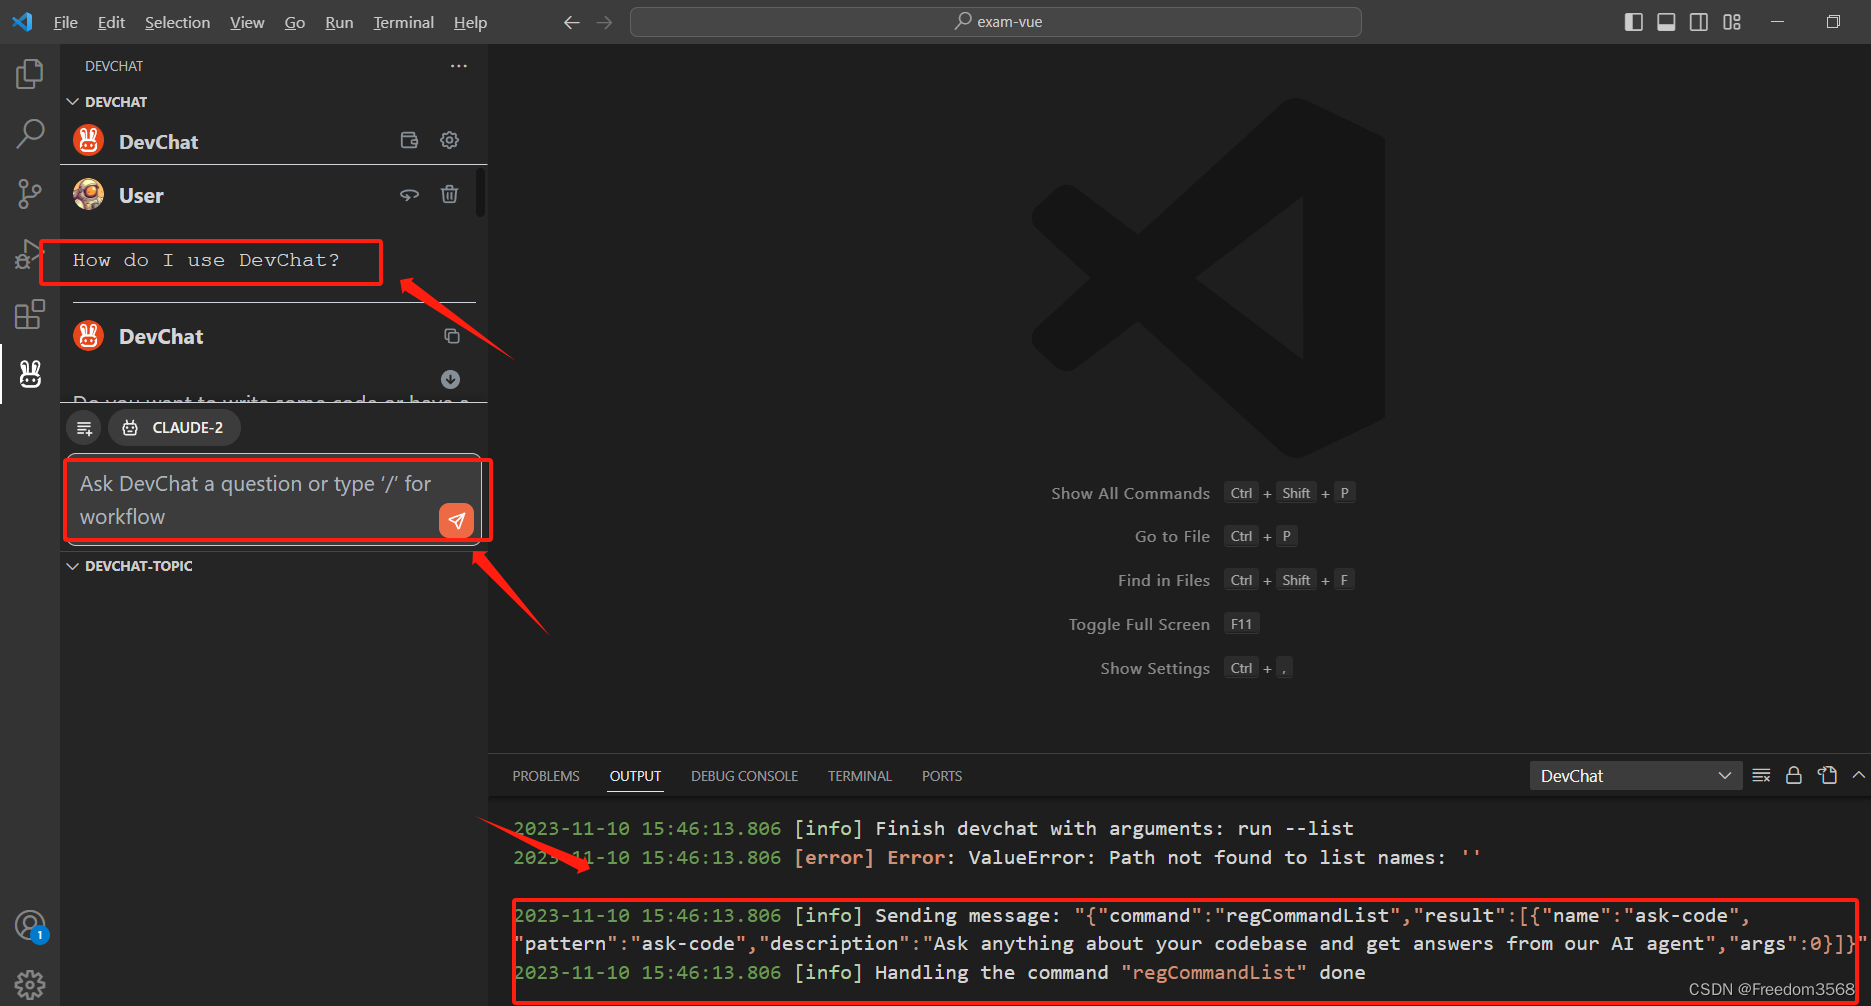Viewport: 1871px width, 1006px height.
Task: Switch to the PROBLEMS tab
Action: click(x=546, y=776)
